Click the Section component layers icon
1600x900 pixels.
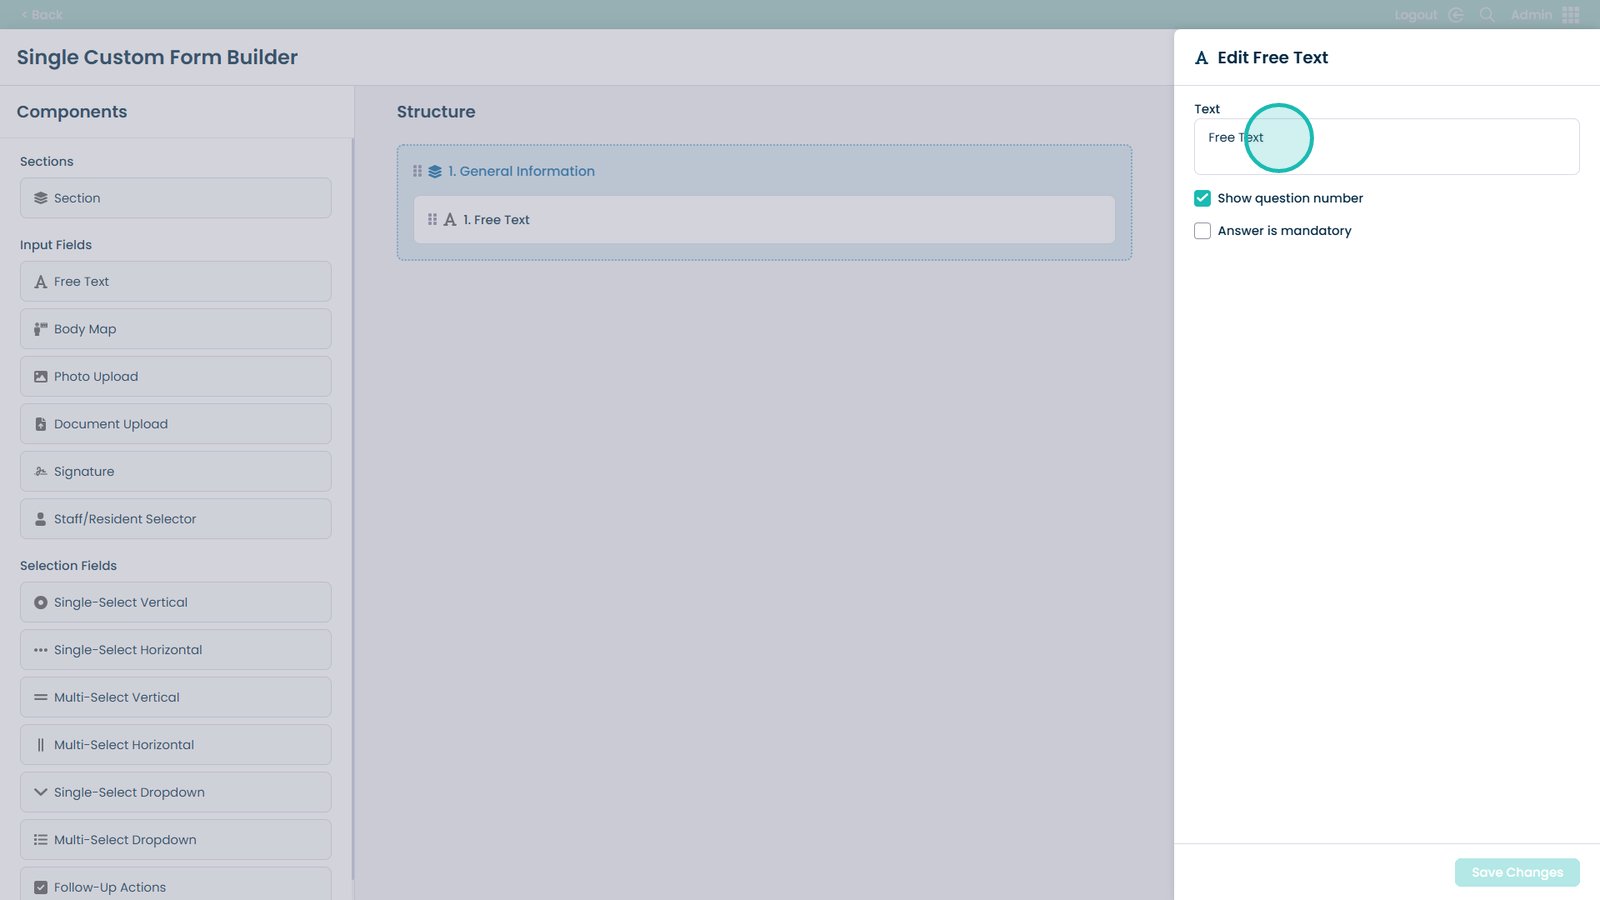click(41, 198)
